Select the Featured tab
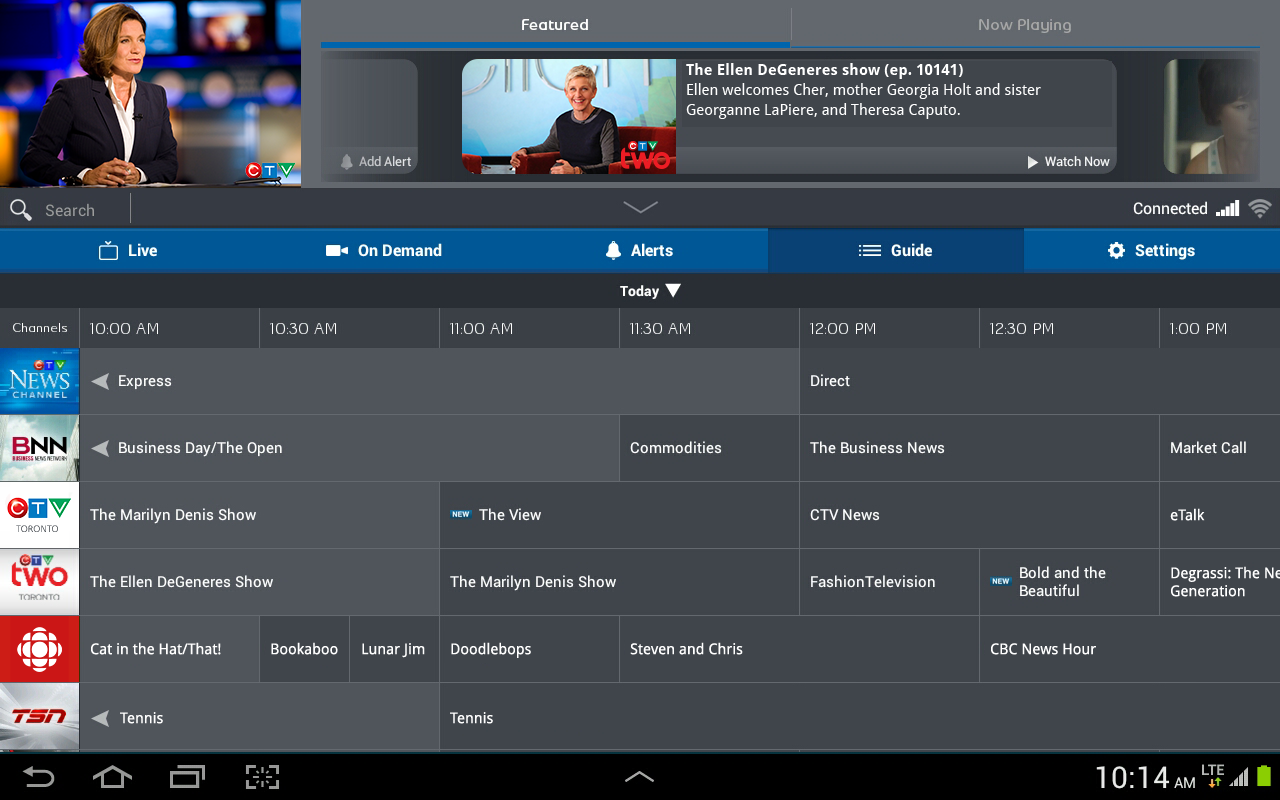The width and height of the screenshot is (1280, 800). click(x=555, y=25)
